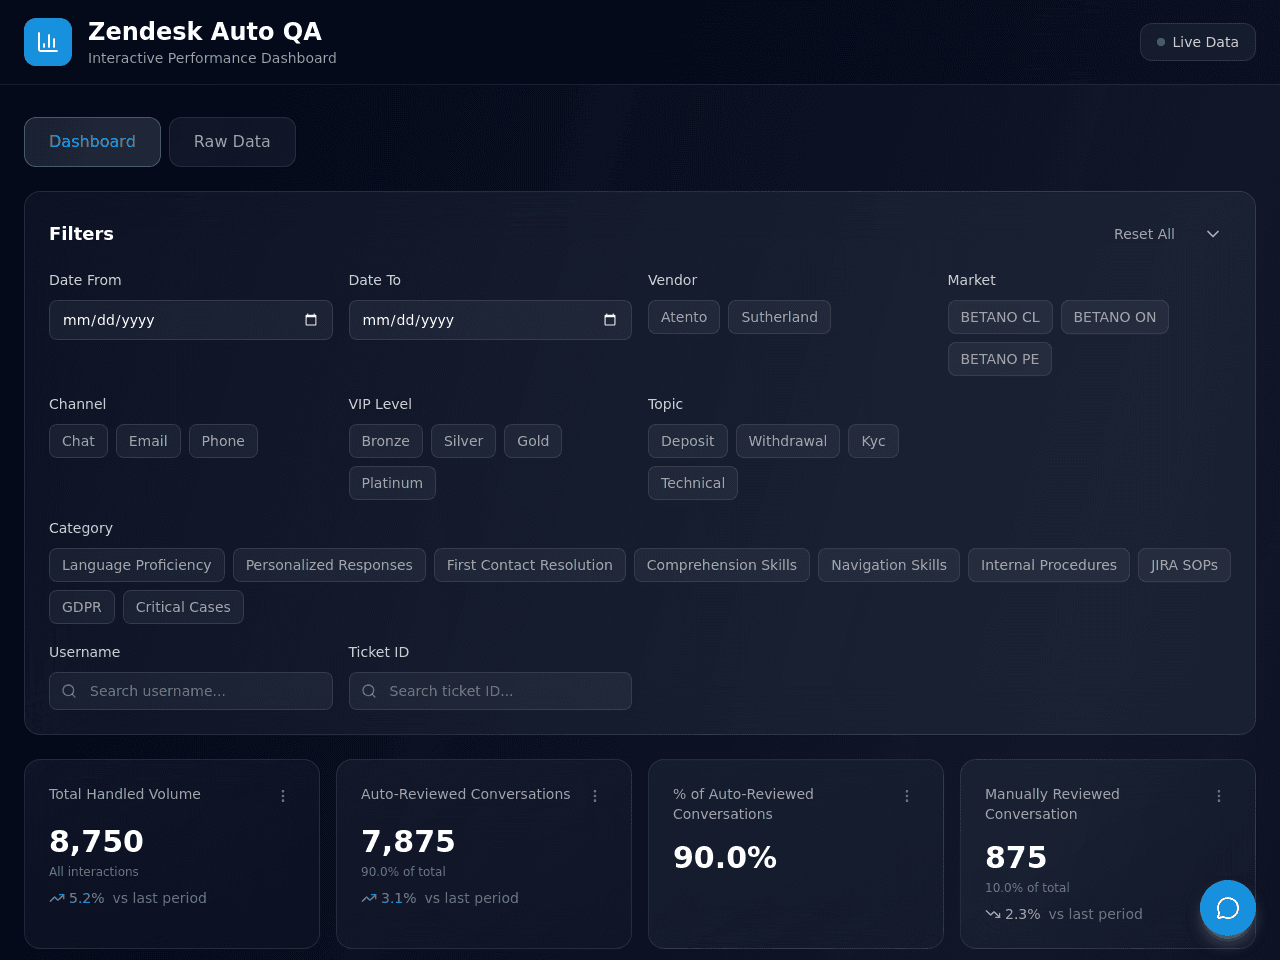The height and width of the screenshot is (960, 1280).
Task: Click the ticket ID search magnifier icon
Action: click(369, 691)
